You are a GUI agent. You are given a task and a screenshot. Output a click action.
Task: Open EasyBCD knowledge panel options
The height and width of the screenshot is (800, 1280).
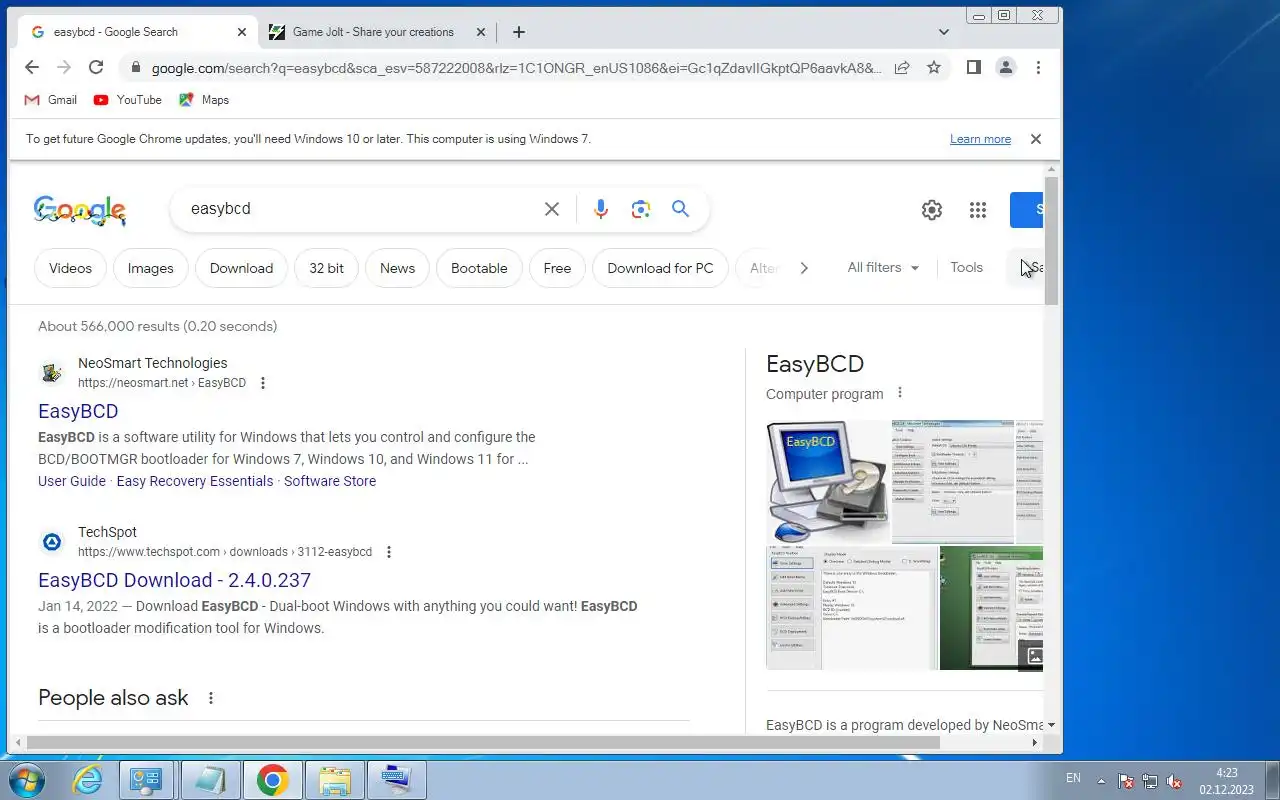(x=899, y=393)
